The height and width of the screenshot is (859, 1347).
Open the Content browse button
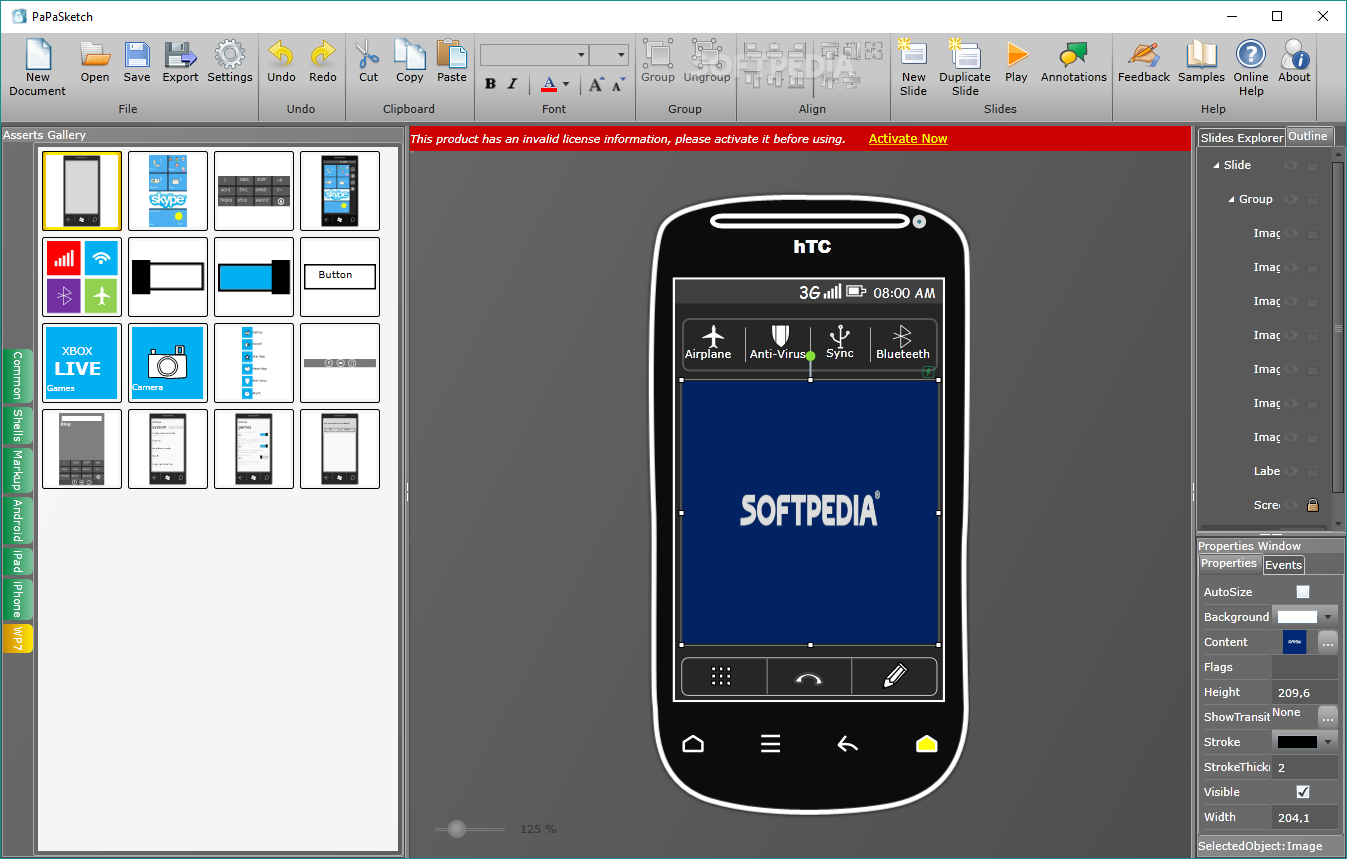coord(1327,643)
